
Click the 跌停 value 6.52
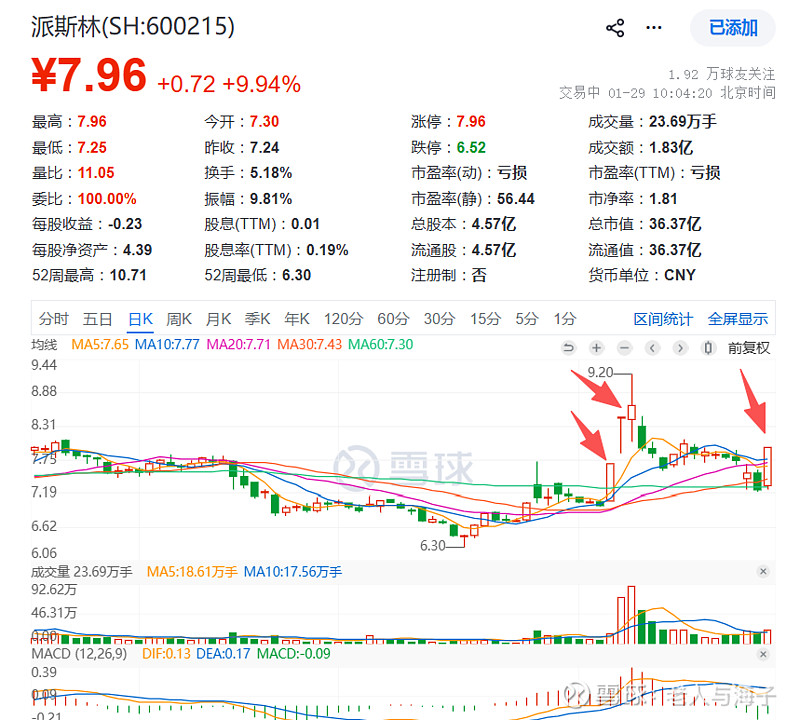471,147
